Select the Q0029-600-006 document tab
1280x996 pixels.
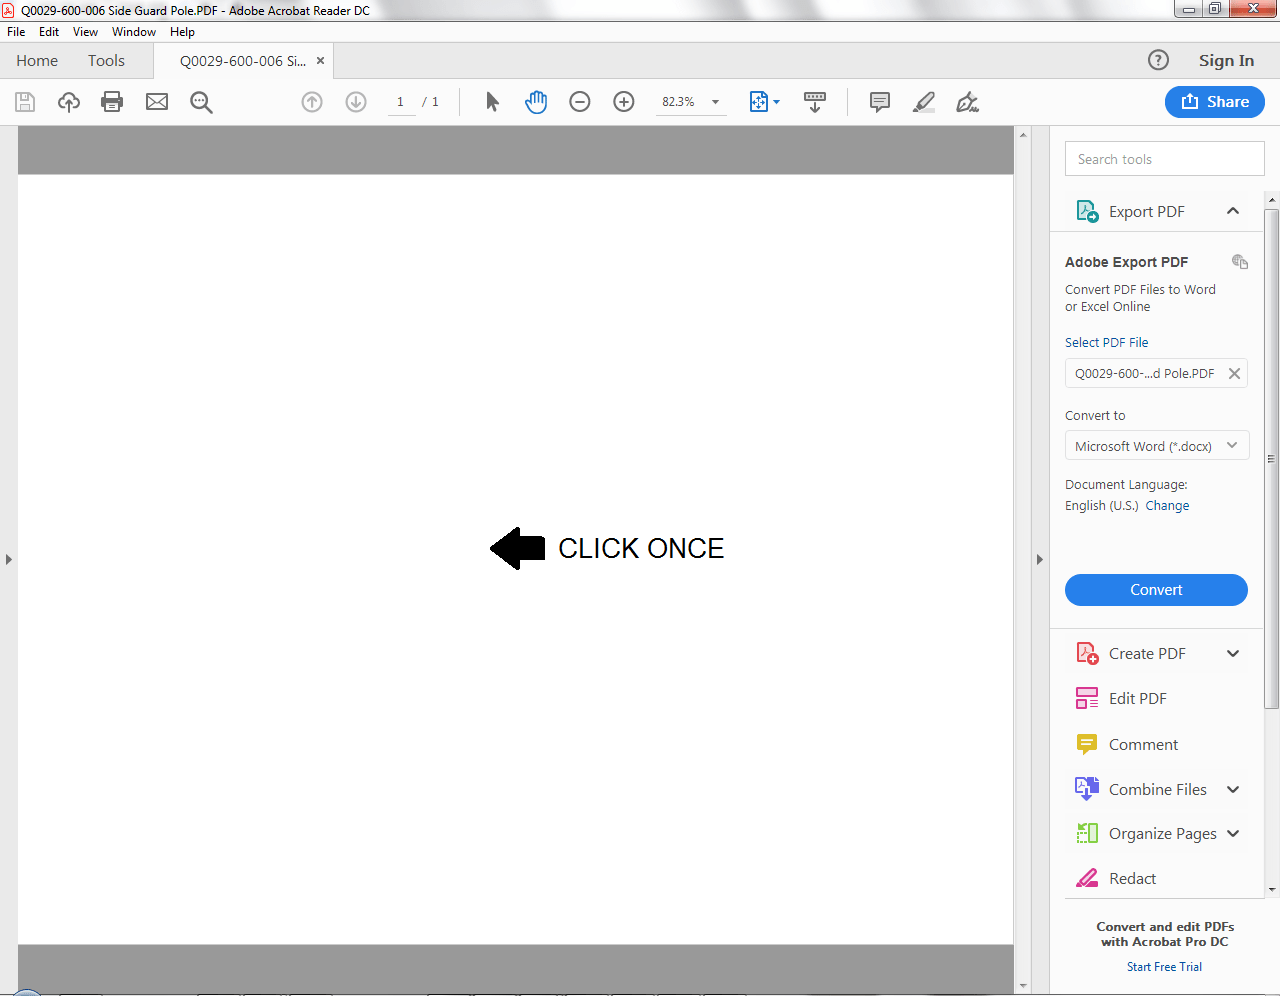click(243, 60)
